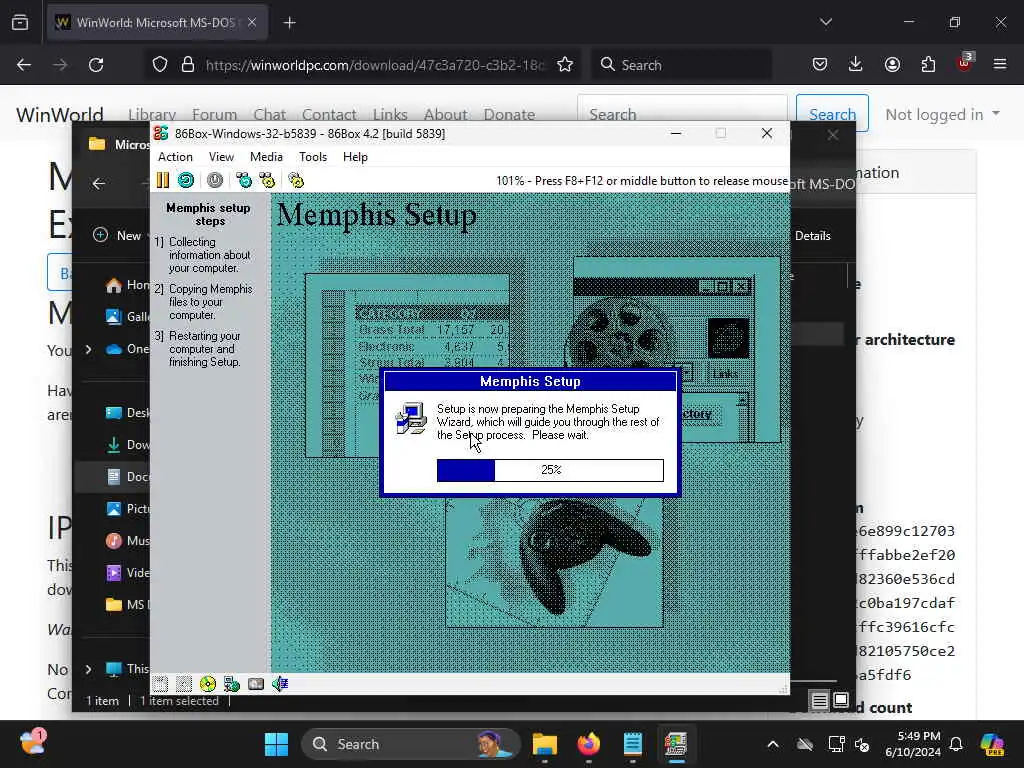Open Firefox account icon
Viewport: 1024px width, 768px height.
click(x=892, y=64)
